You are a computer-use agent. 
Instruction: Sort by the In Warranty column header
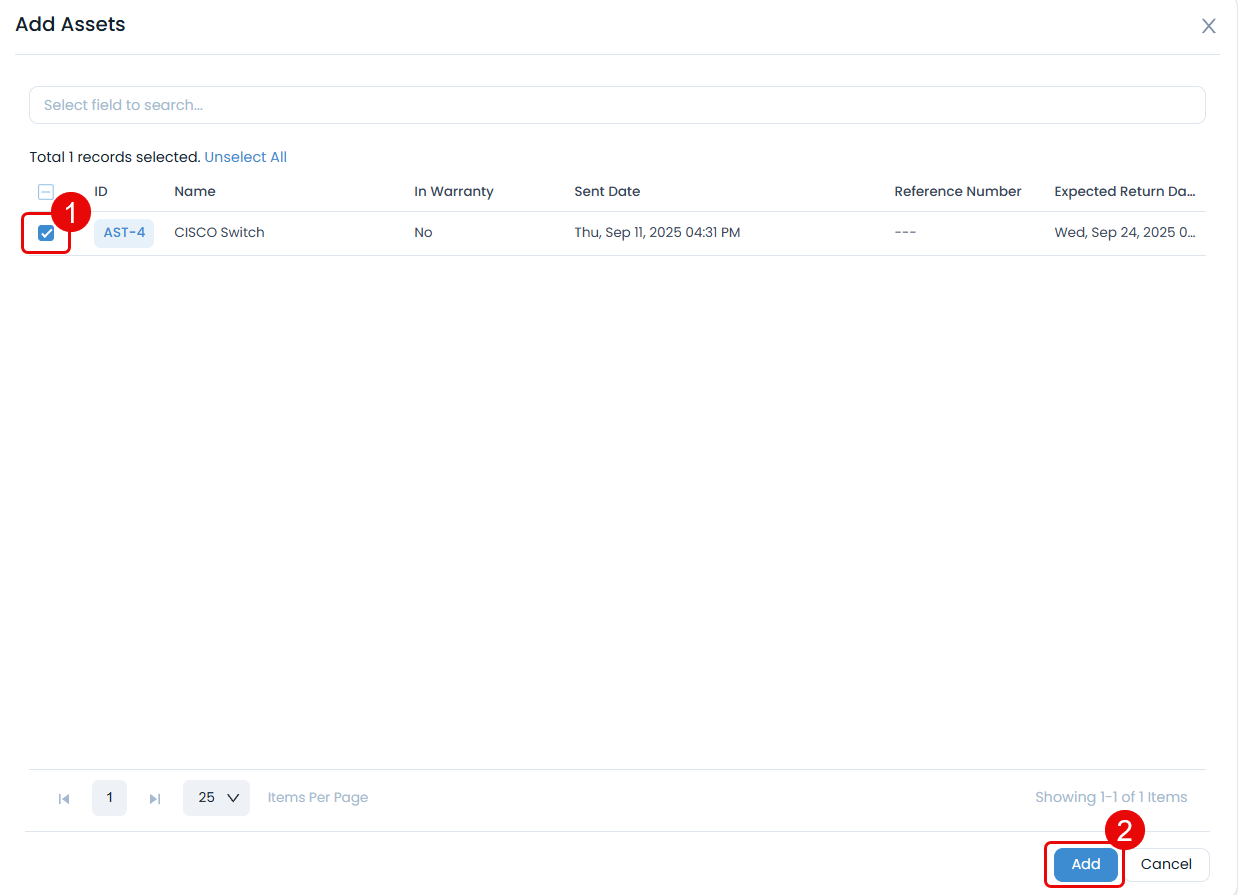point(453,191)
